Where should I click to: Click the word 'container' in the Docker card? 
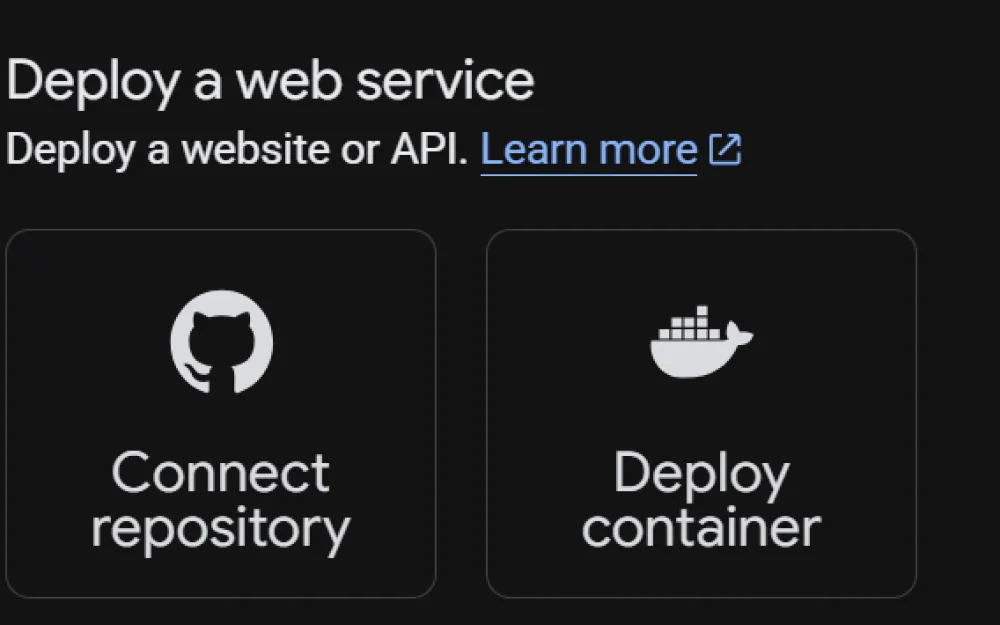point(702,527)
